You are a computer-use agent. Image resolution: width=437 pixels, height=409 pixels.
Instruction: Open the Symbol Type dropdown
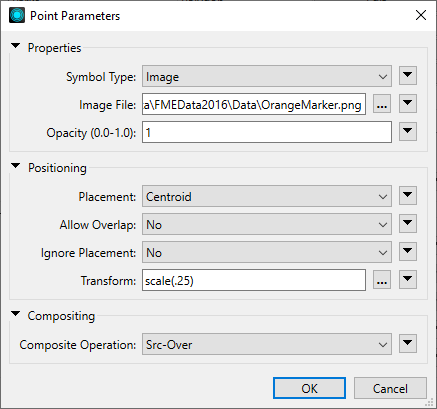(267, 76)
